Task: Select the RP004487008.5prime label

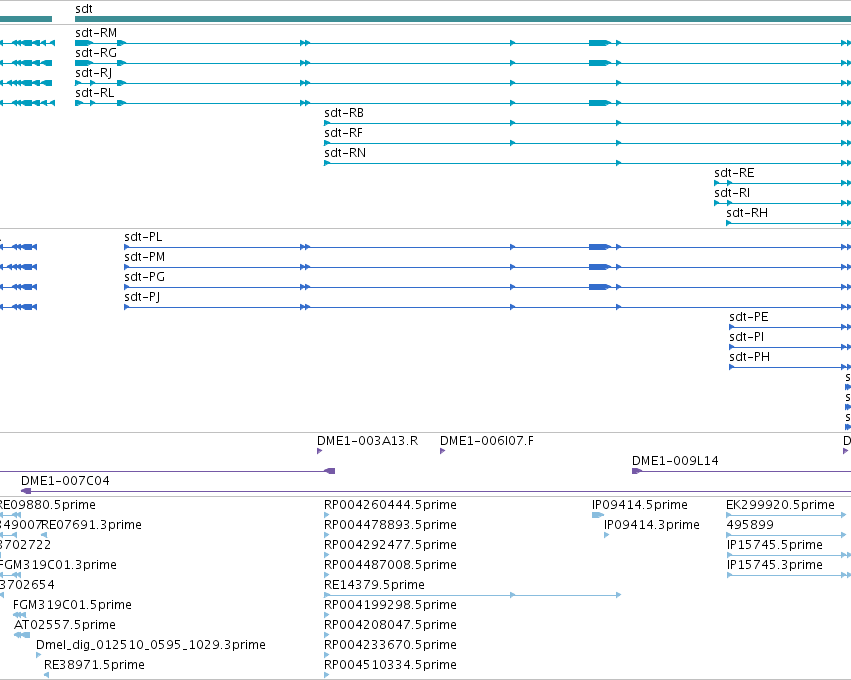Action: click(390, 565)
